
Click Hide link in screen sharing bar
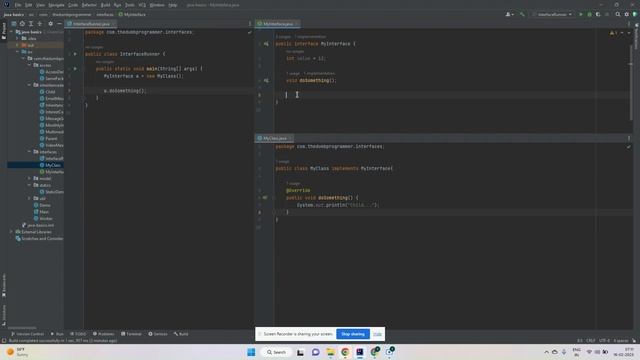tap(378, 334)
